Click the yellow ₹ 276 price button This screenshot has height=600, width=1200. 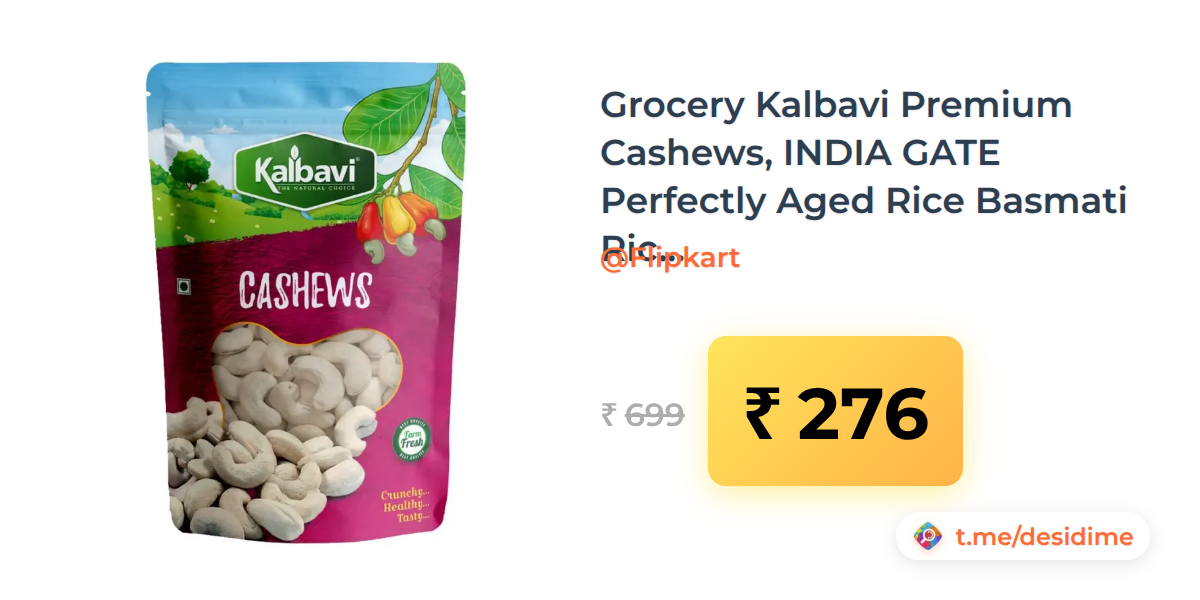[x=835, y=411]
